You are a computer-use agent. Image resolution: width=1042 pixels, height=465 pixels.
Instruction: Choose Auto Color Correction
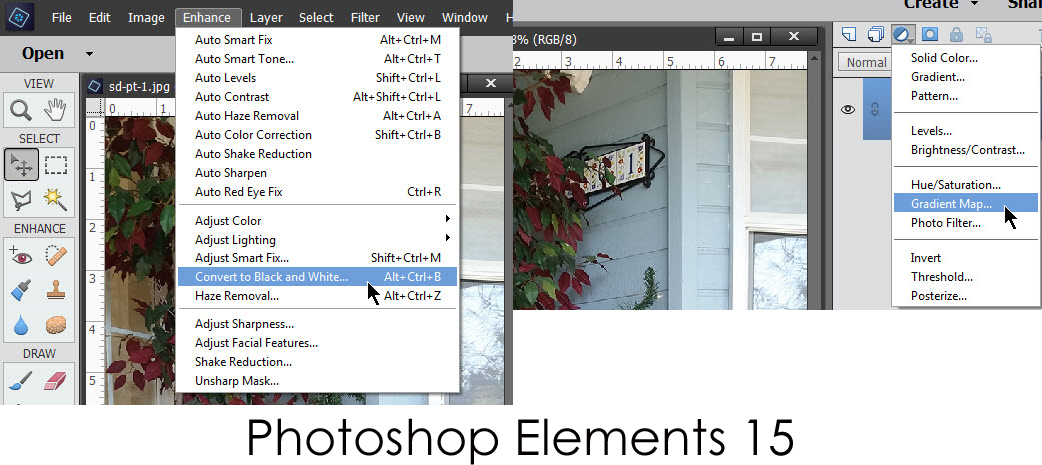pyautogui.click(x=318, y=135)
